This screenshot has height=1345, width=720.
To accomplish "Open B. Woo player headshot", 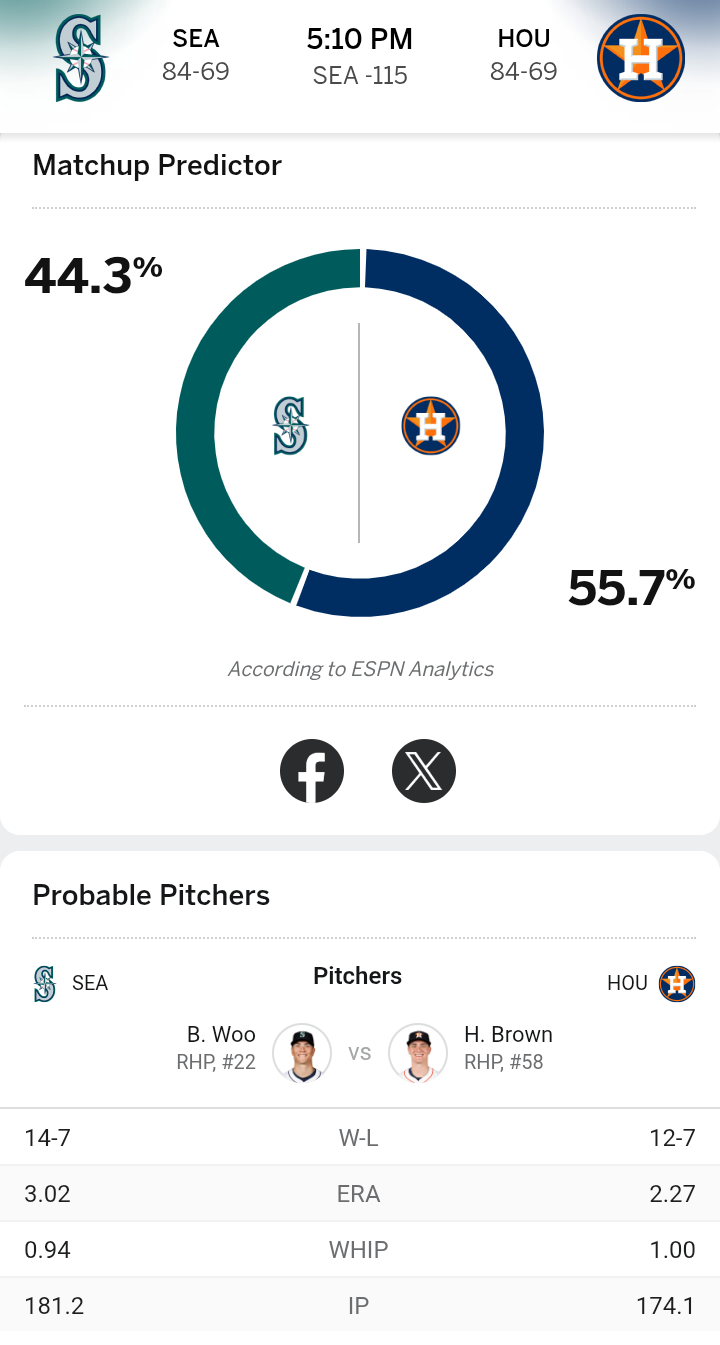I will tap(302, 1053).
